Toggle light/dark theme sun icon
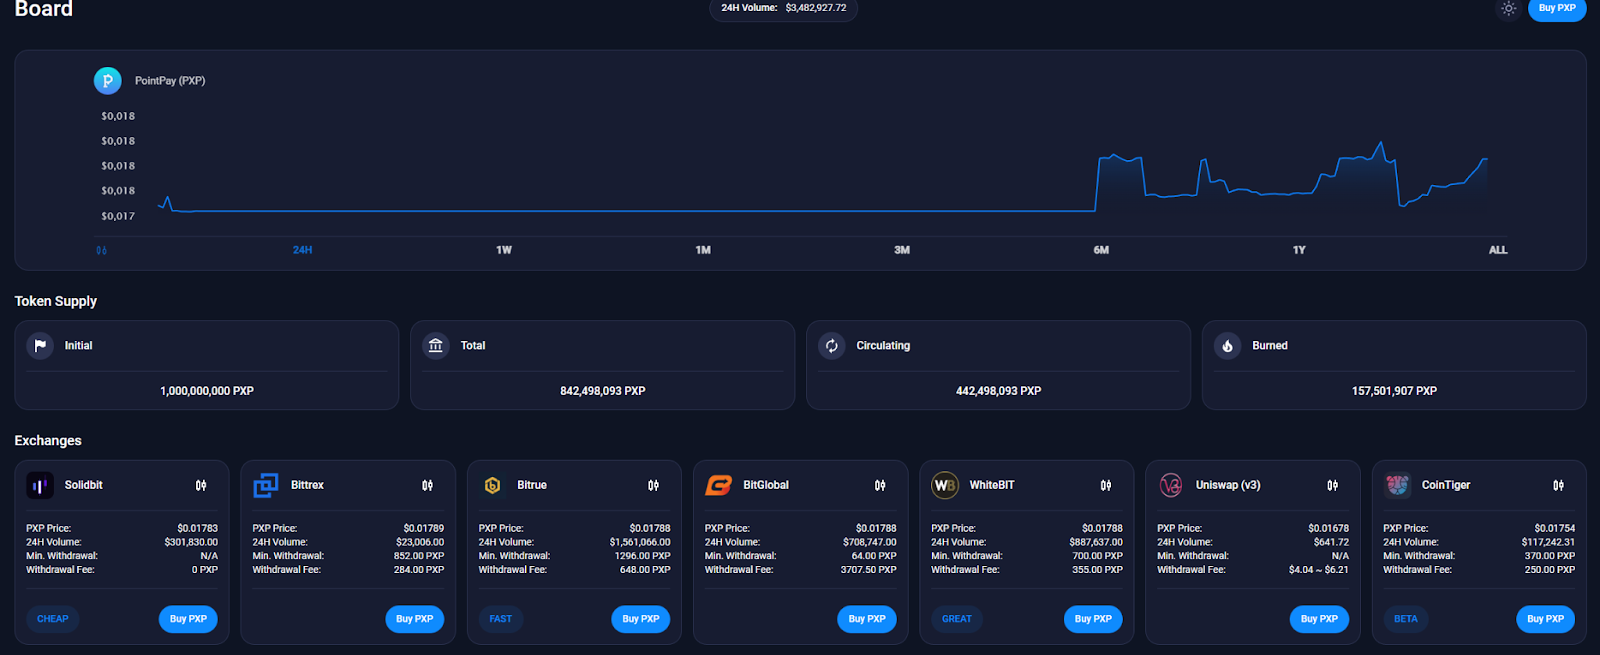 pos(1508,8)
